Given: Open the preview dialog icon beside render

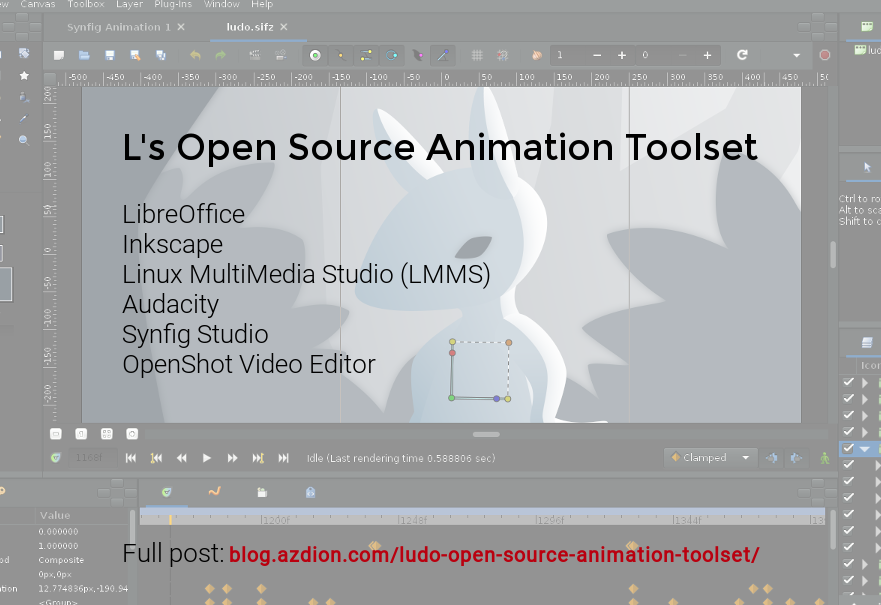Looking at the screenshot, I should (280, 55).
